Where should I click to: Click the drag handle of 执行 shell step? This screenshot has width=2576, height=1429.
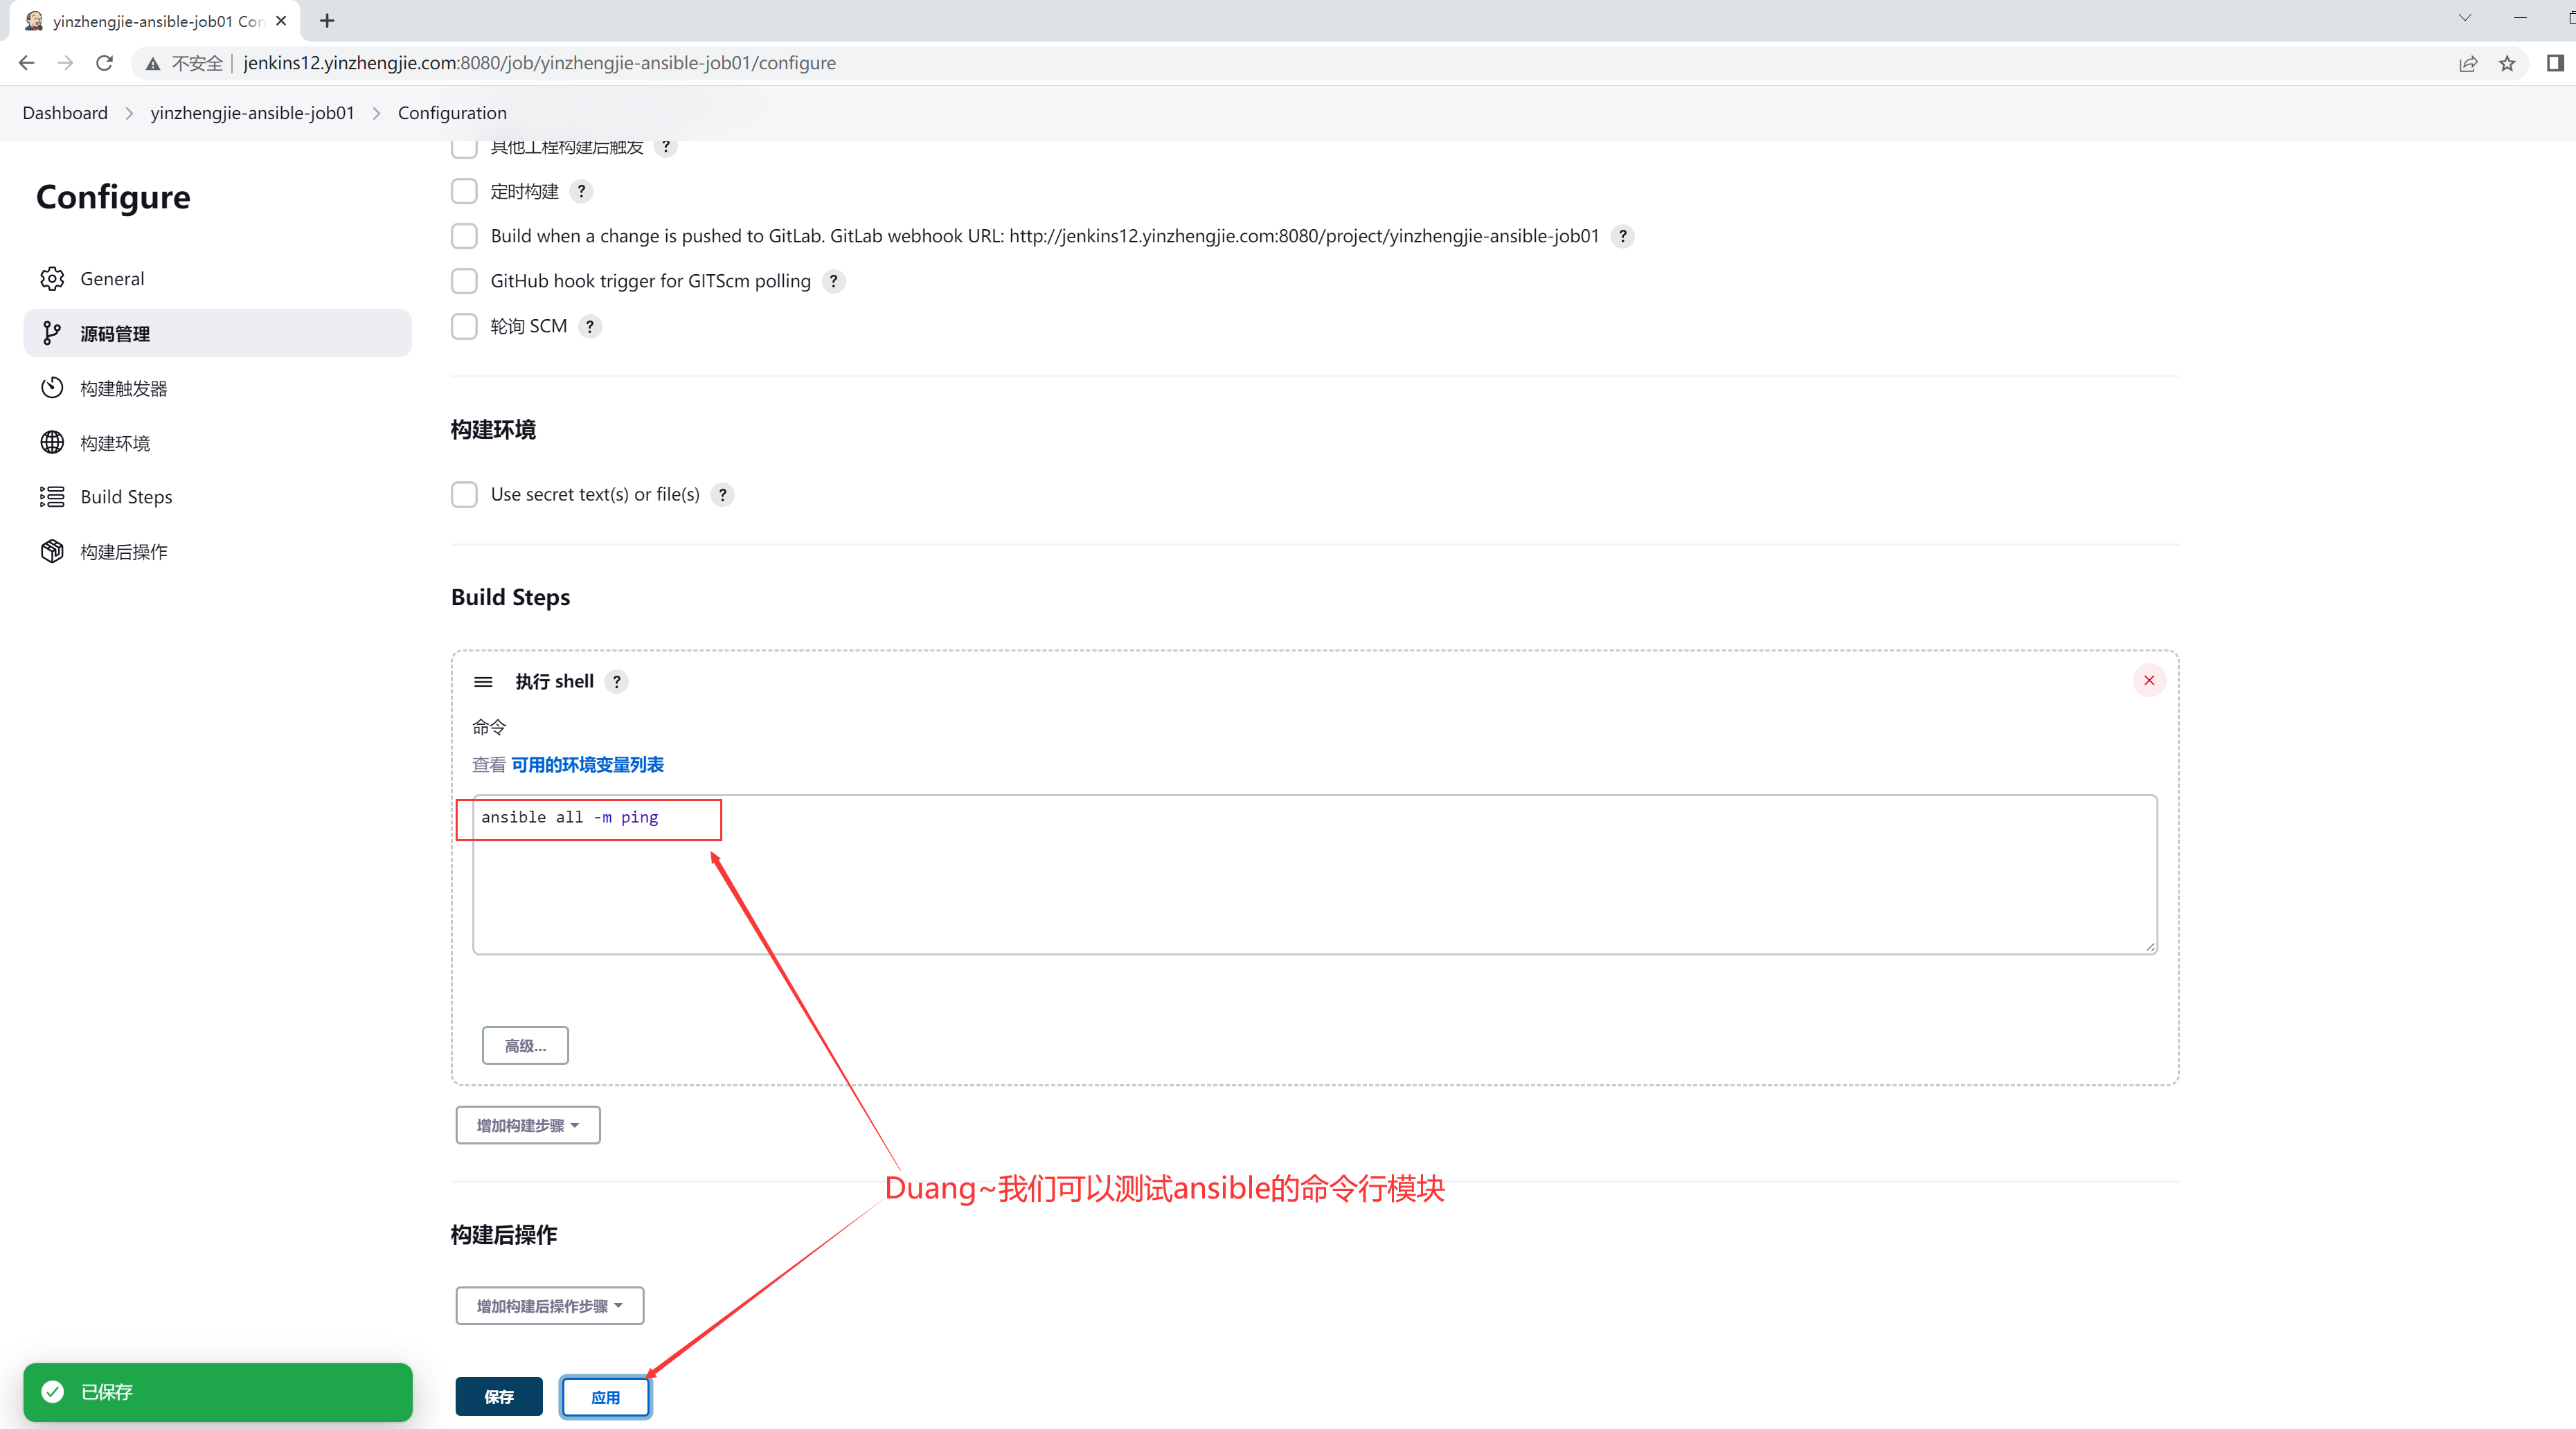click(x=483, y=682)
